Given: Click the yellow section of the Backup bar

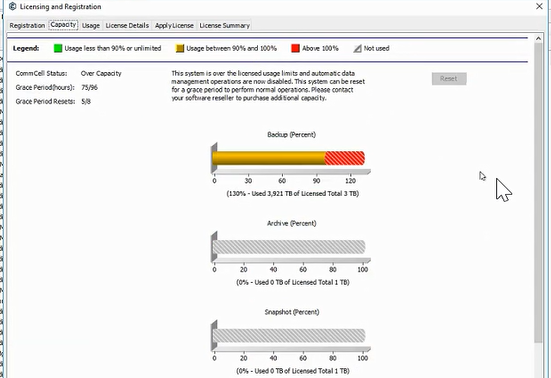Looking at the screenshot, I should [x=269, y=158].
